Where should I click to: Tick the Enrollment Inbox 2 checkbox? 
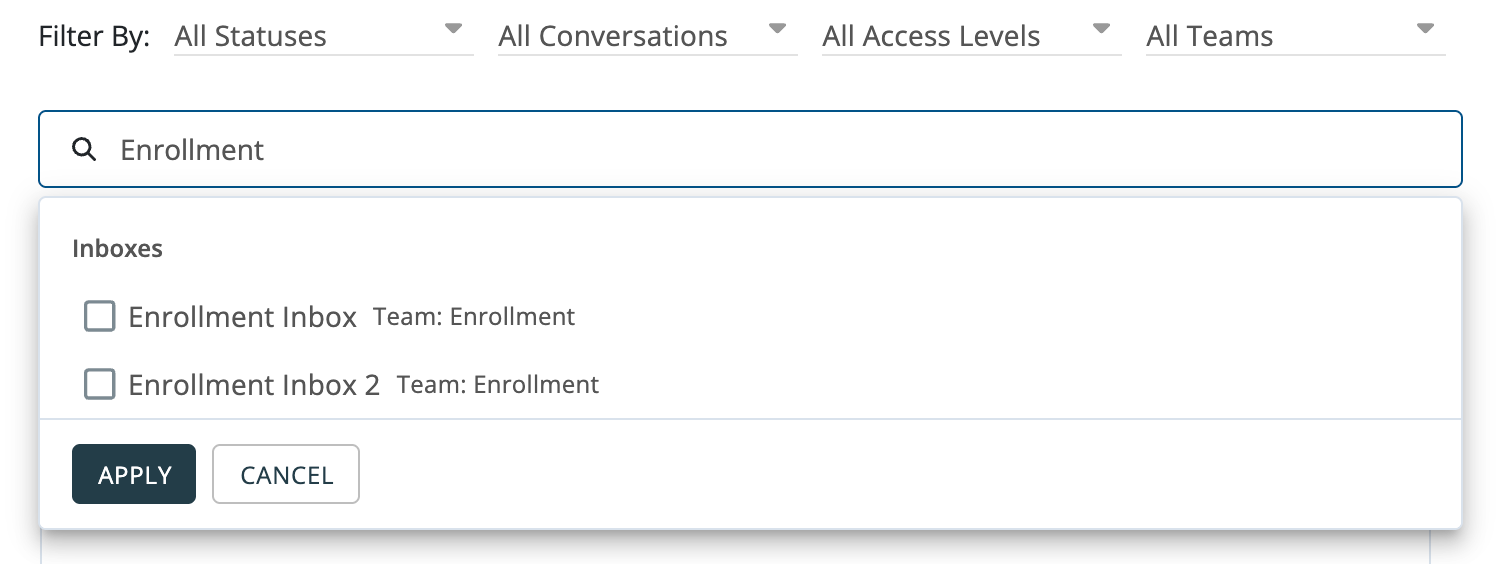point(100,385)
